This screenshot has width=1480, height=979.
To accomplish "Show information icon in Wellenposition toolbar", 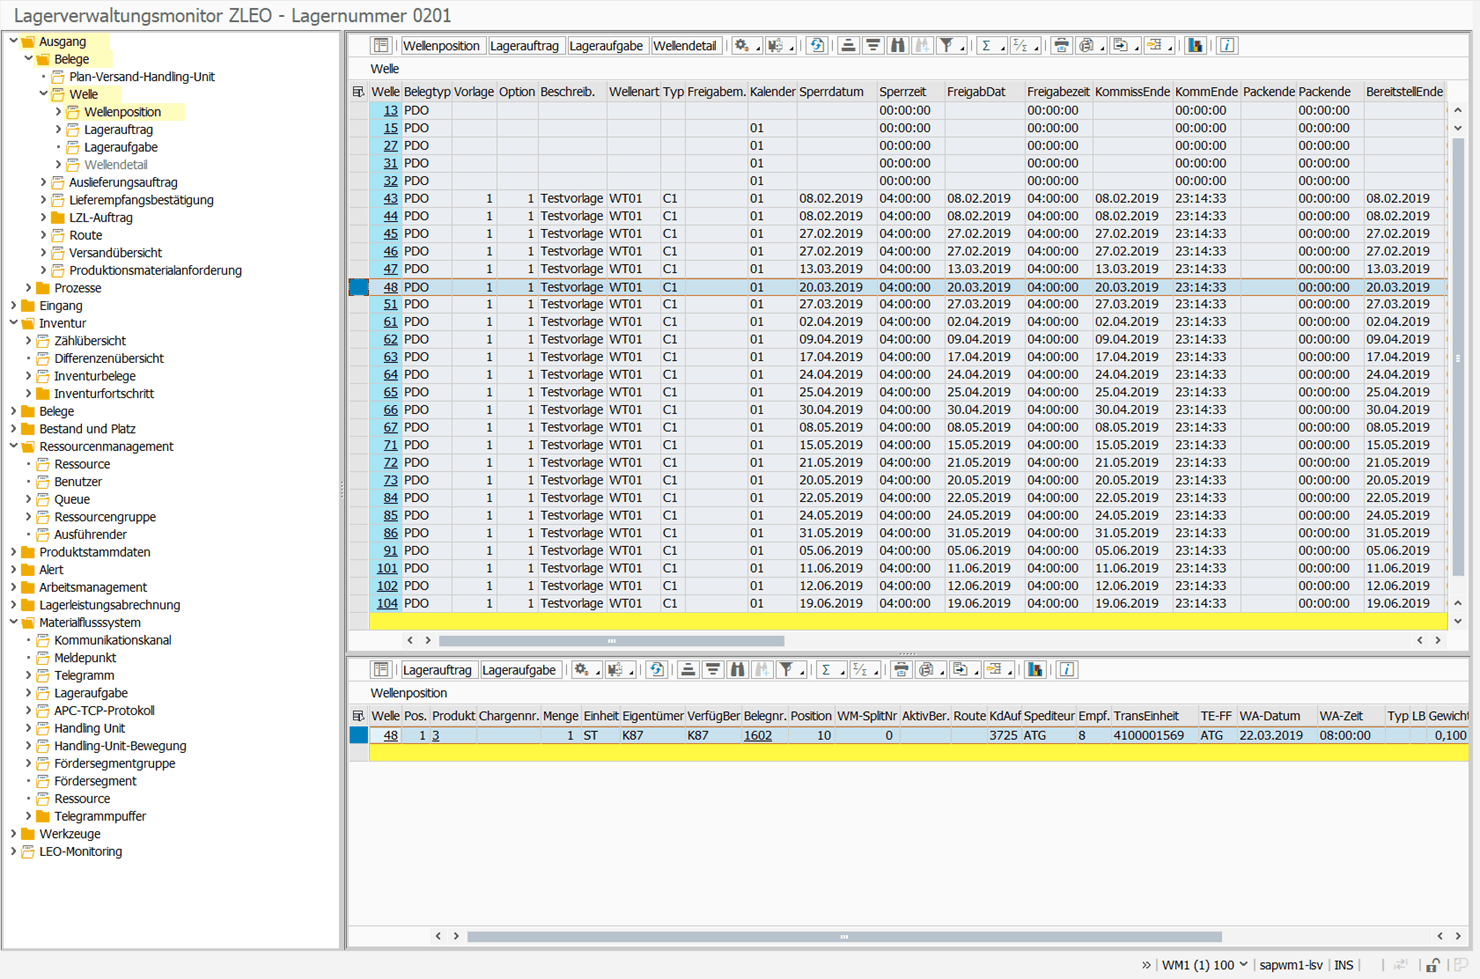I will (1067, 670).
